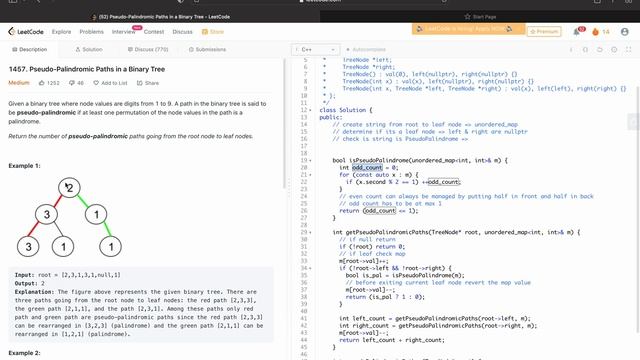This screenshot has width=640, height=360.
Task: Click the editor info icon
Action: (571, 49)
